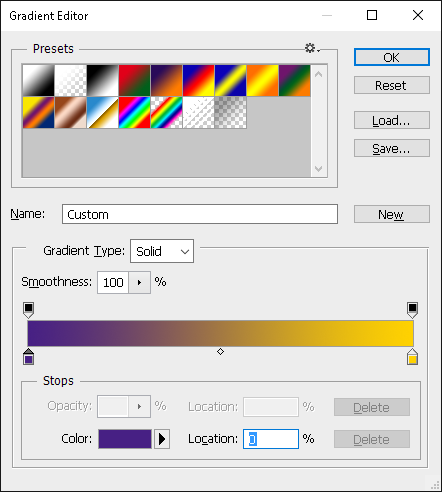Viewport: 442px width, 492px height.
Task: Choose the chrome gradient preset
Action: (x=102, y=112)
